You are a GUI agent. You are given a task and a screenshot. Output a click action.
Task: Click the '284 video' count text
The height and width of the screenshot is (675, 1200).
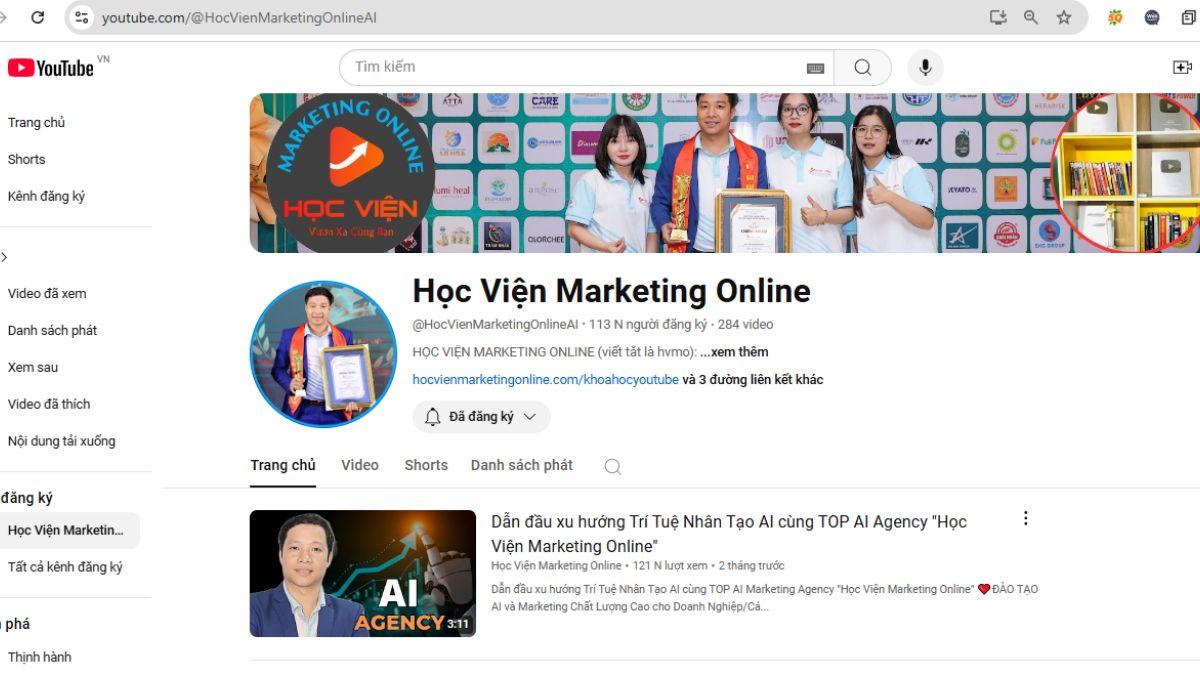(745, 324)
